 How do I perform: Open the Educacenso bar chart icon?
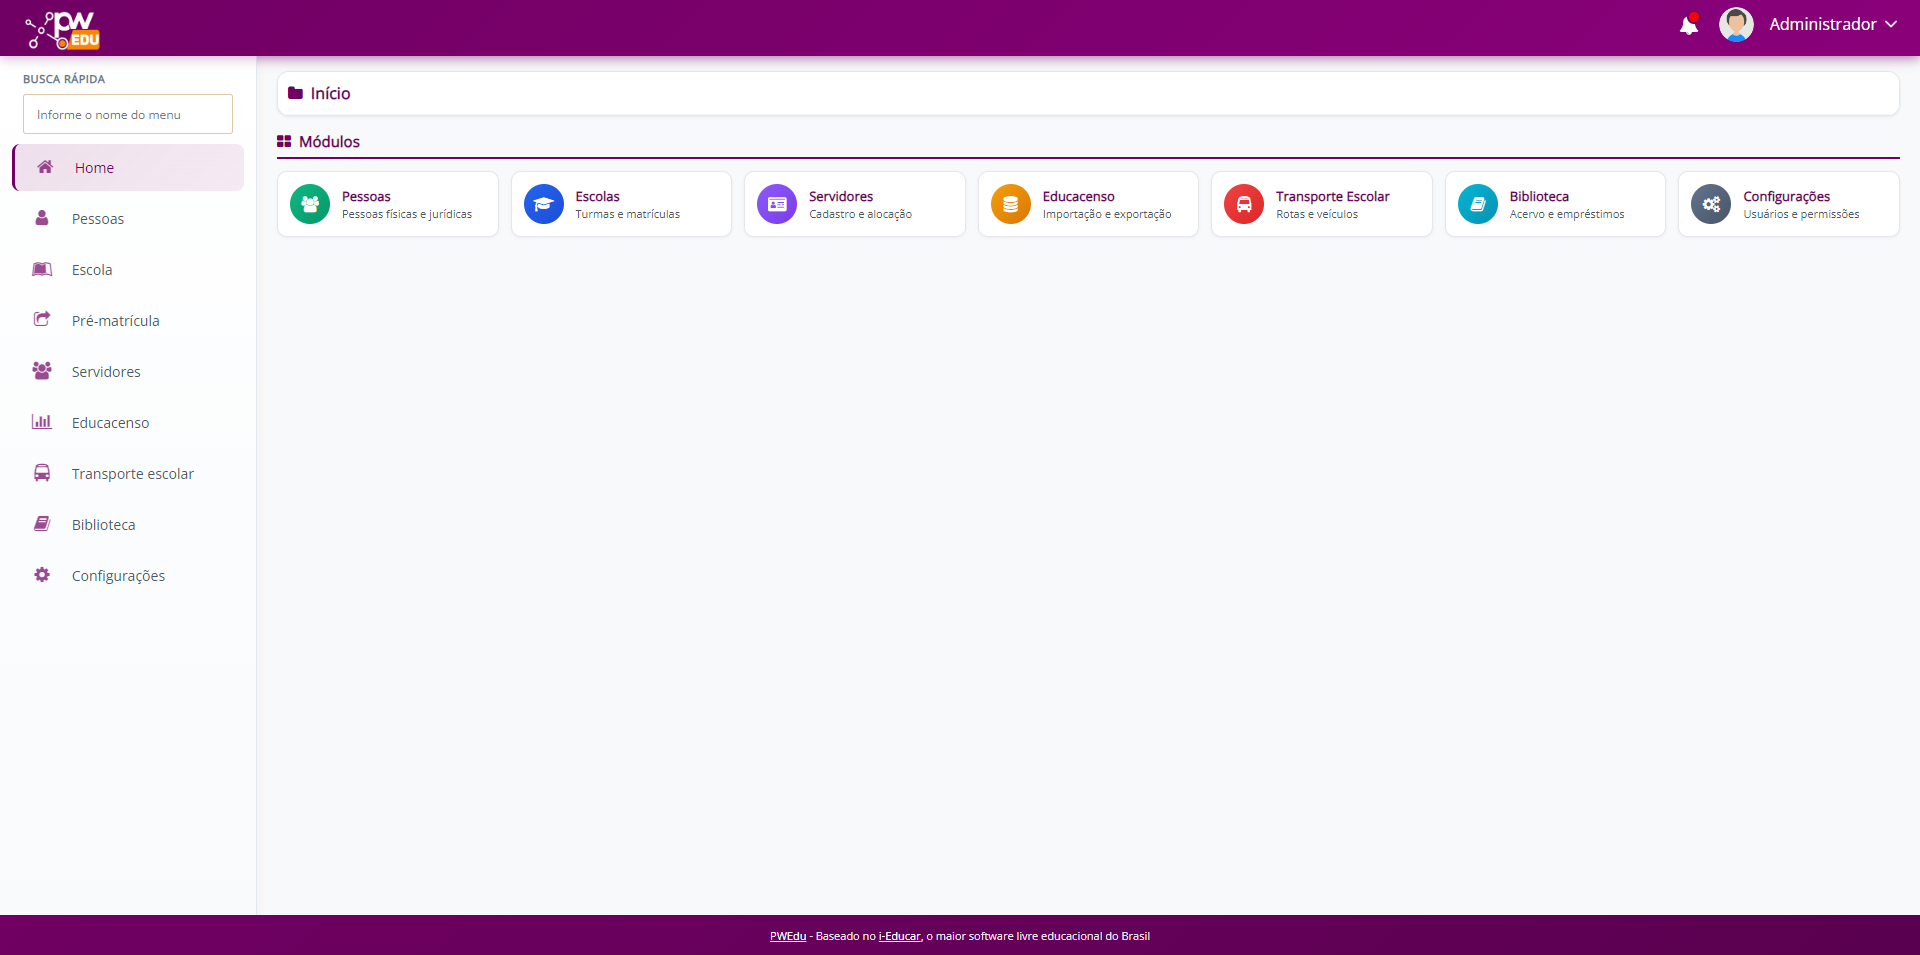[41, 421]
